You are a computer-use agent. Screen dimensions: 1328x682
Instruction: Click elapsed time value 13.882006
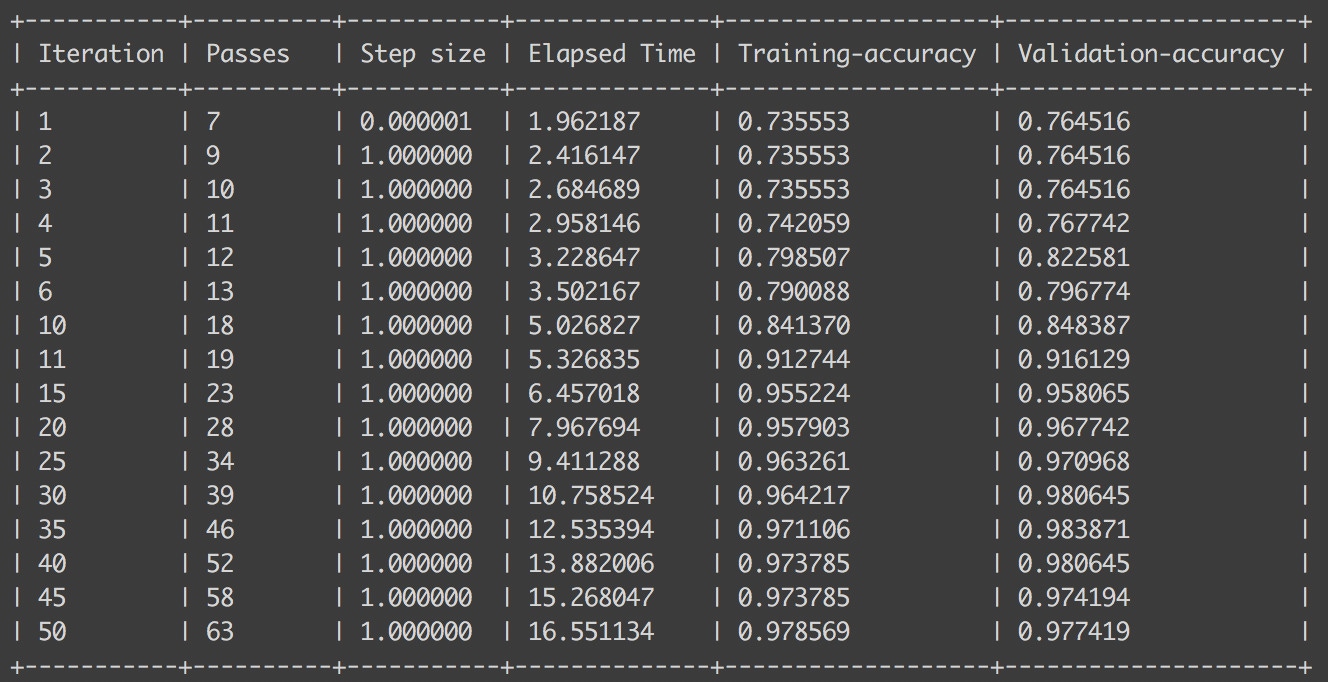(x=591, y=564)
